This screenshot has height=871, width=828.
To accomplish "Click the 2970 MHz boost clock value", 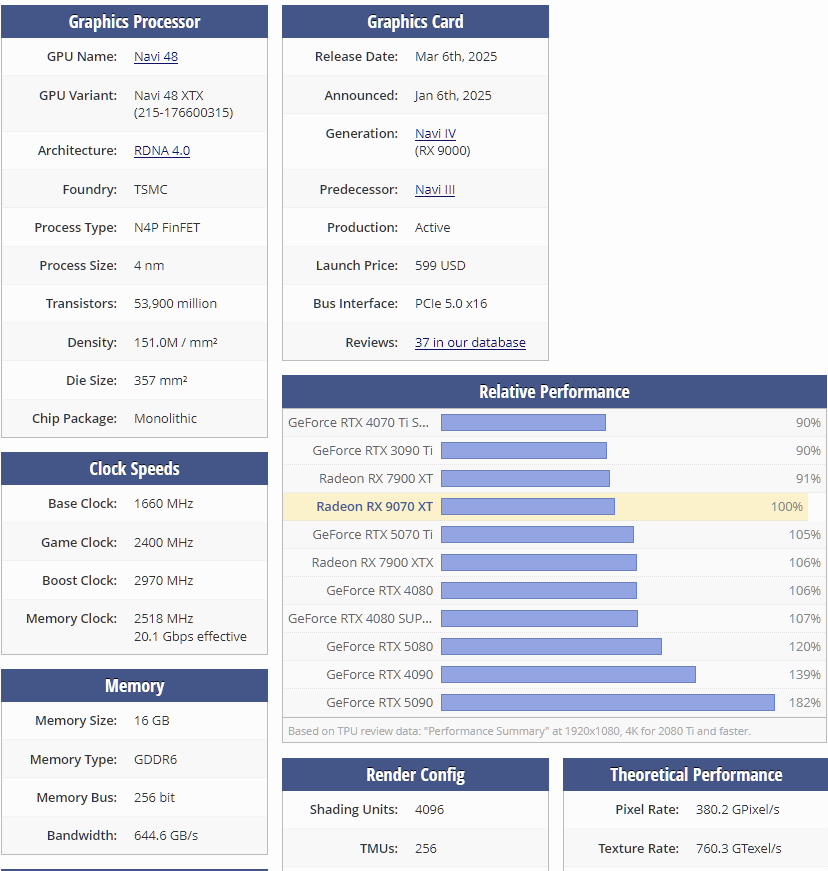I will coord(163,580).
